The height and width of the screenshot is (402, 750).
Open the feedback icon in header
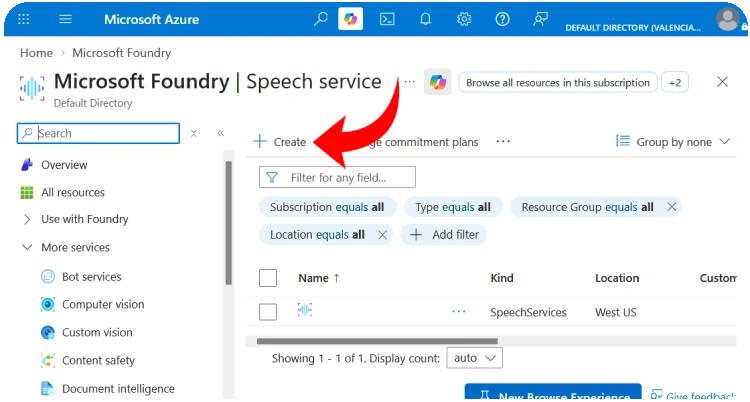tap(540, 19)
